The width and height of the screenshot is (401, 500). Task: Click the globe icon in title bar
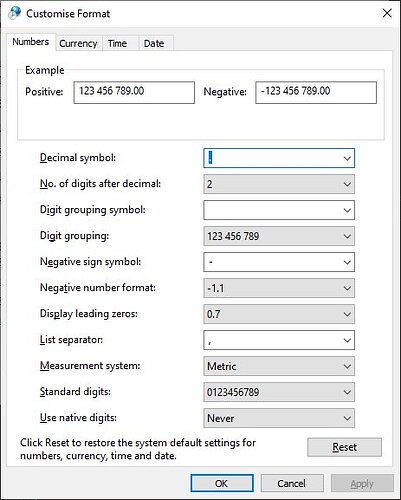14,13
